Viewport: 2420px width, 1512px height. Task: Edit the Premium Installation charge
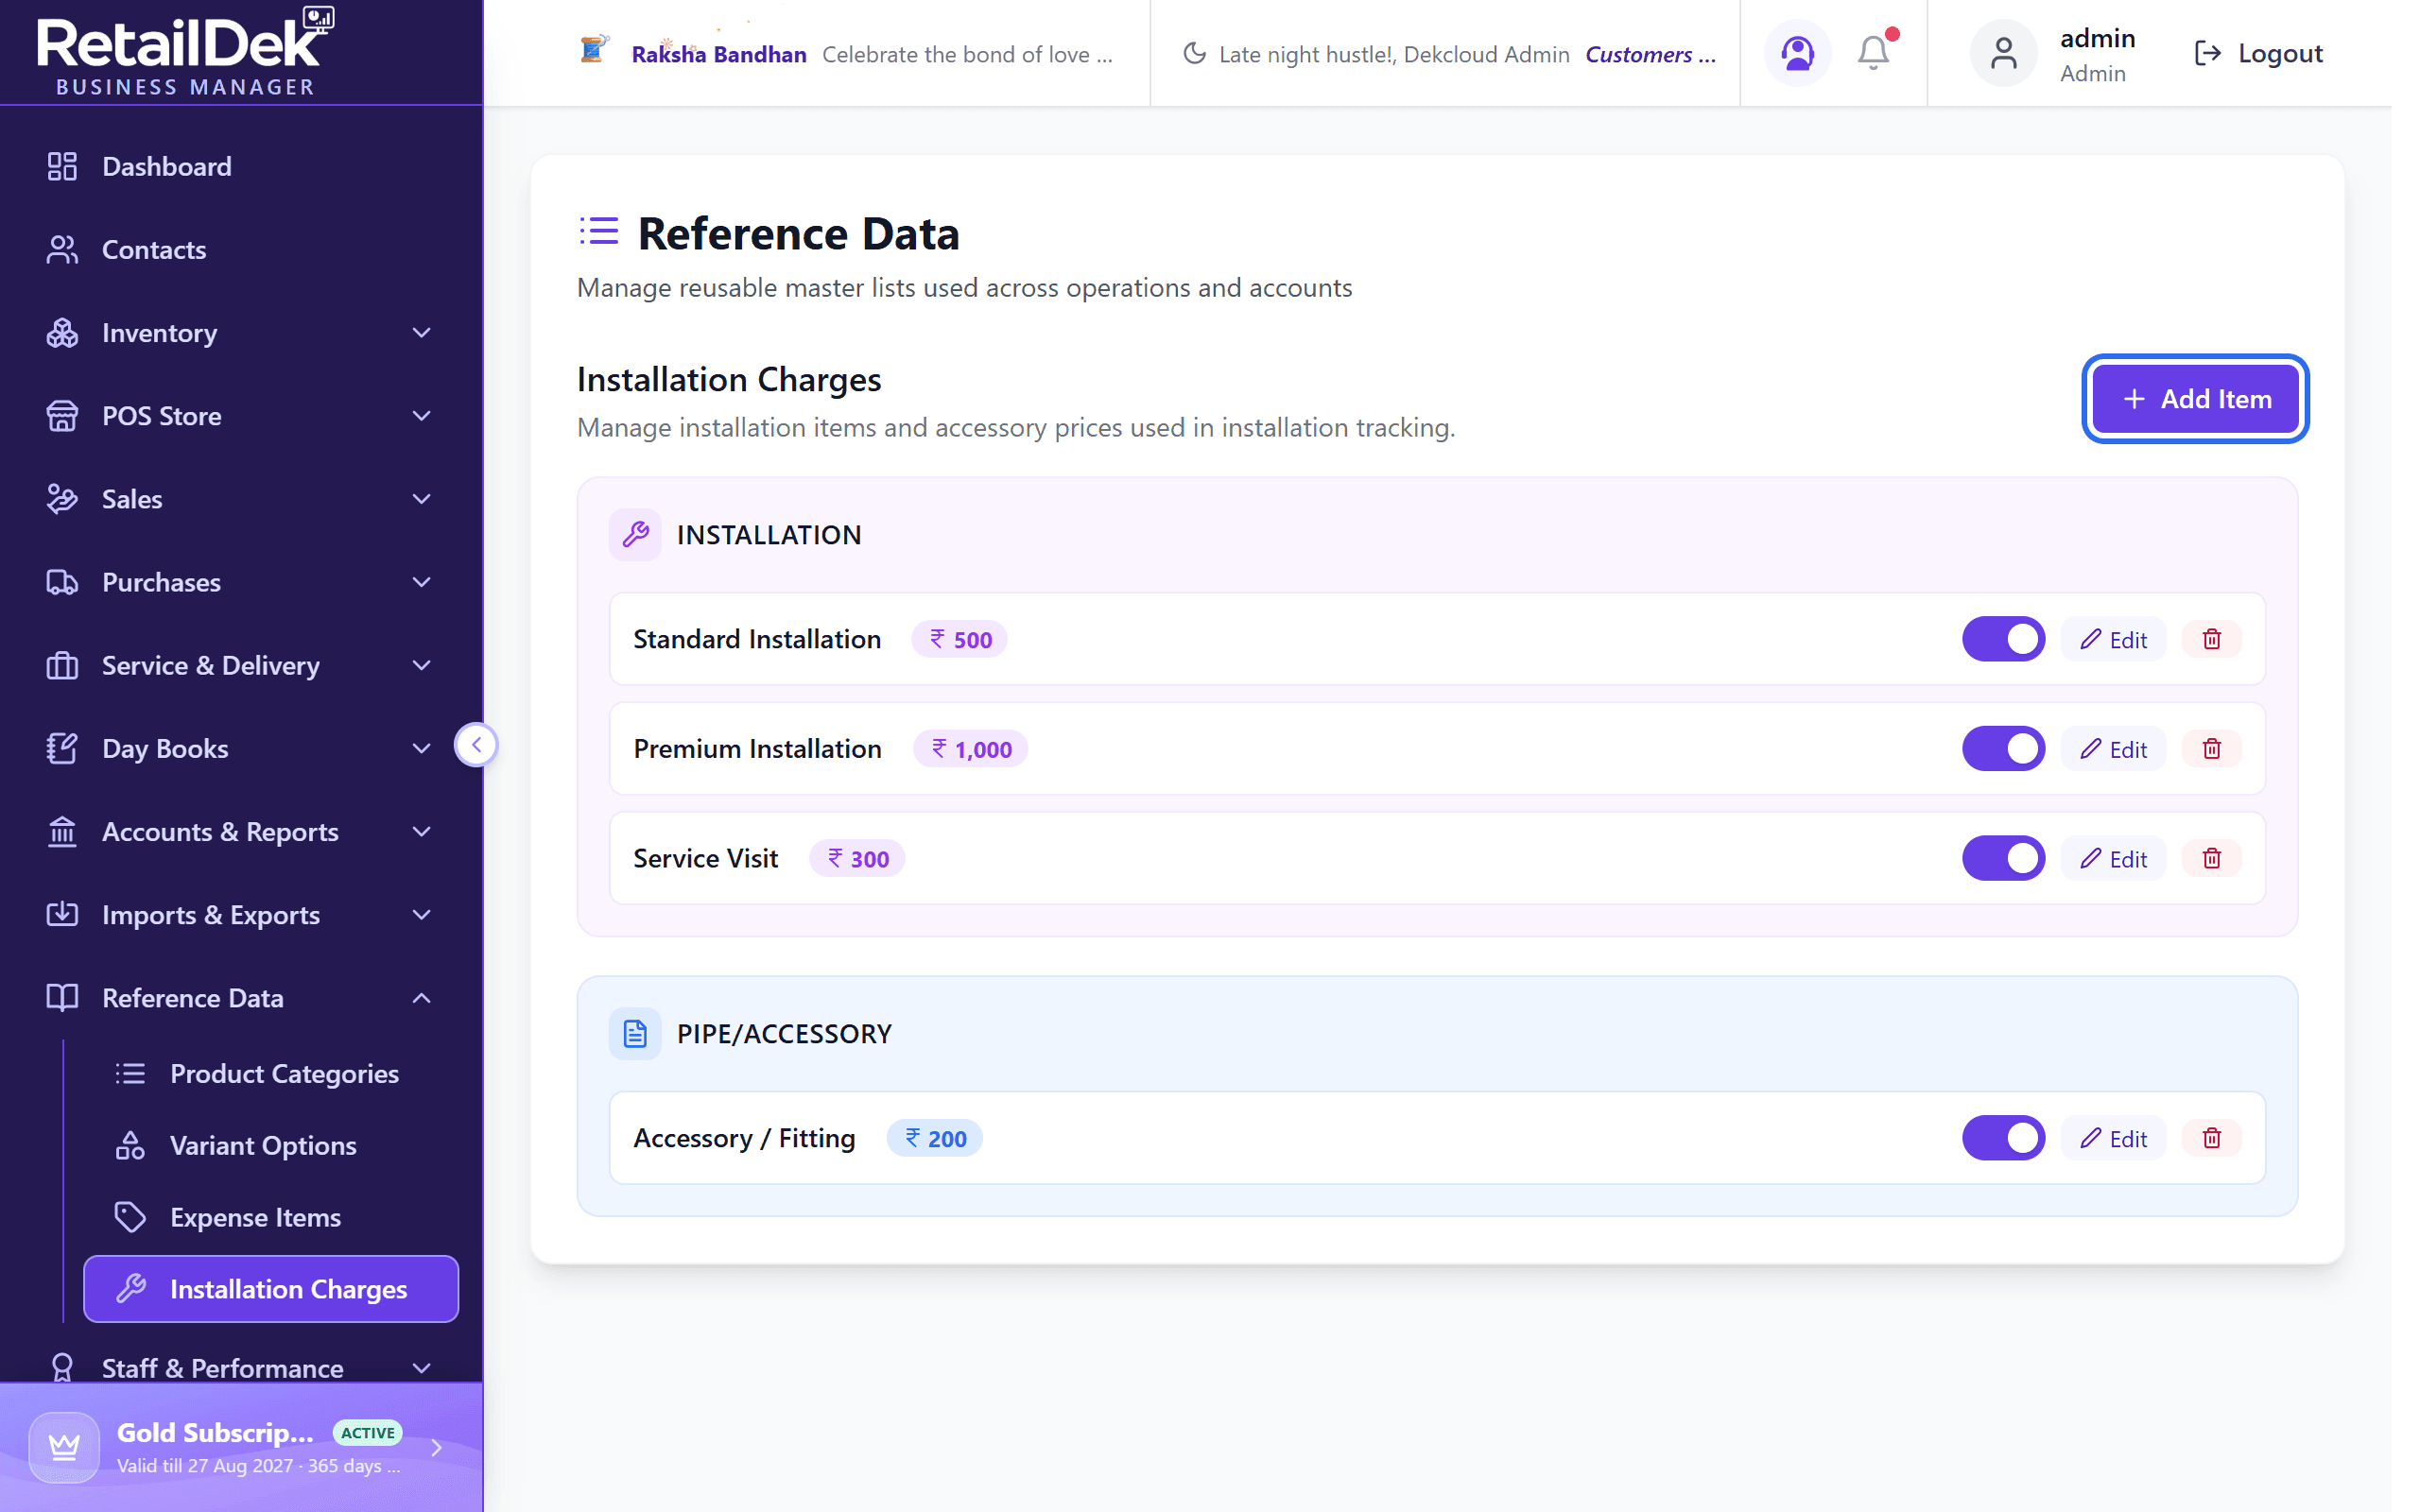coord(2113,749)
